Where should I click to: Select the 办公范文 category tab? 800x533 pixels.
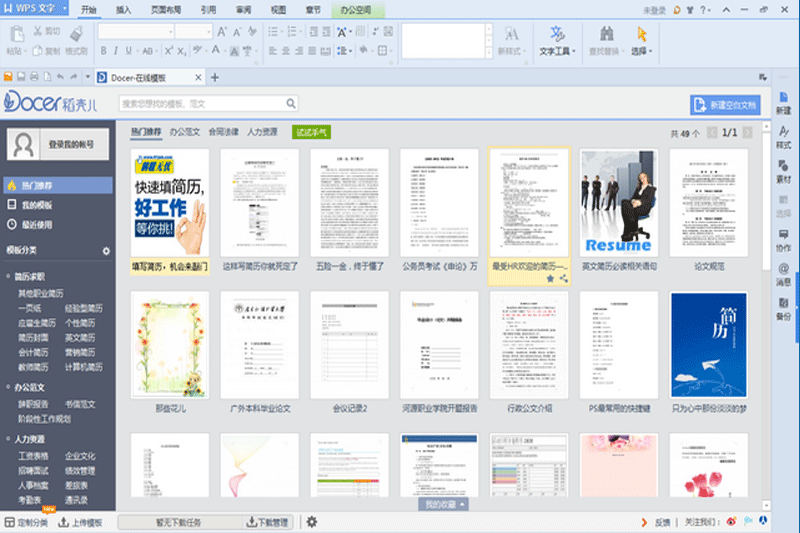coord(185,131)
